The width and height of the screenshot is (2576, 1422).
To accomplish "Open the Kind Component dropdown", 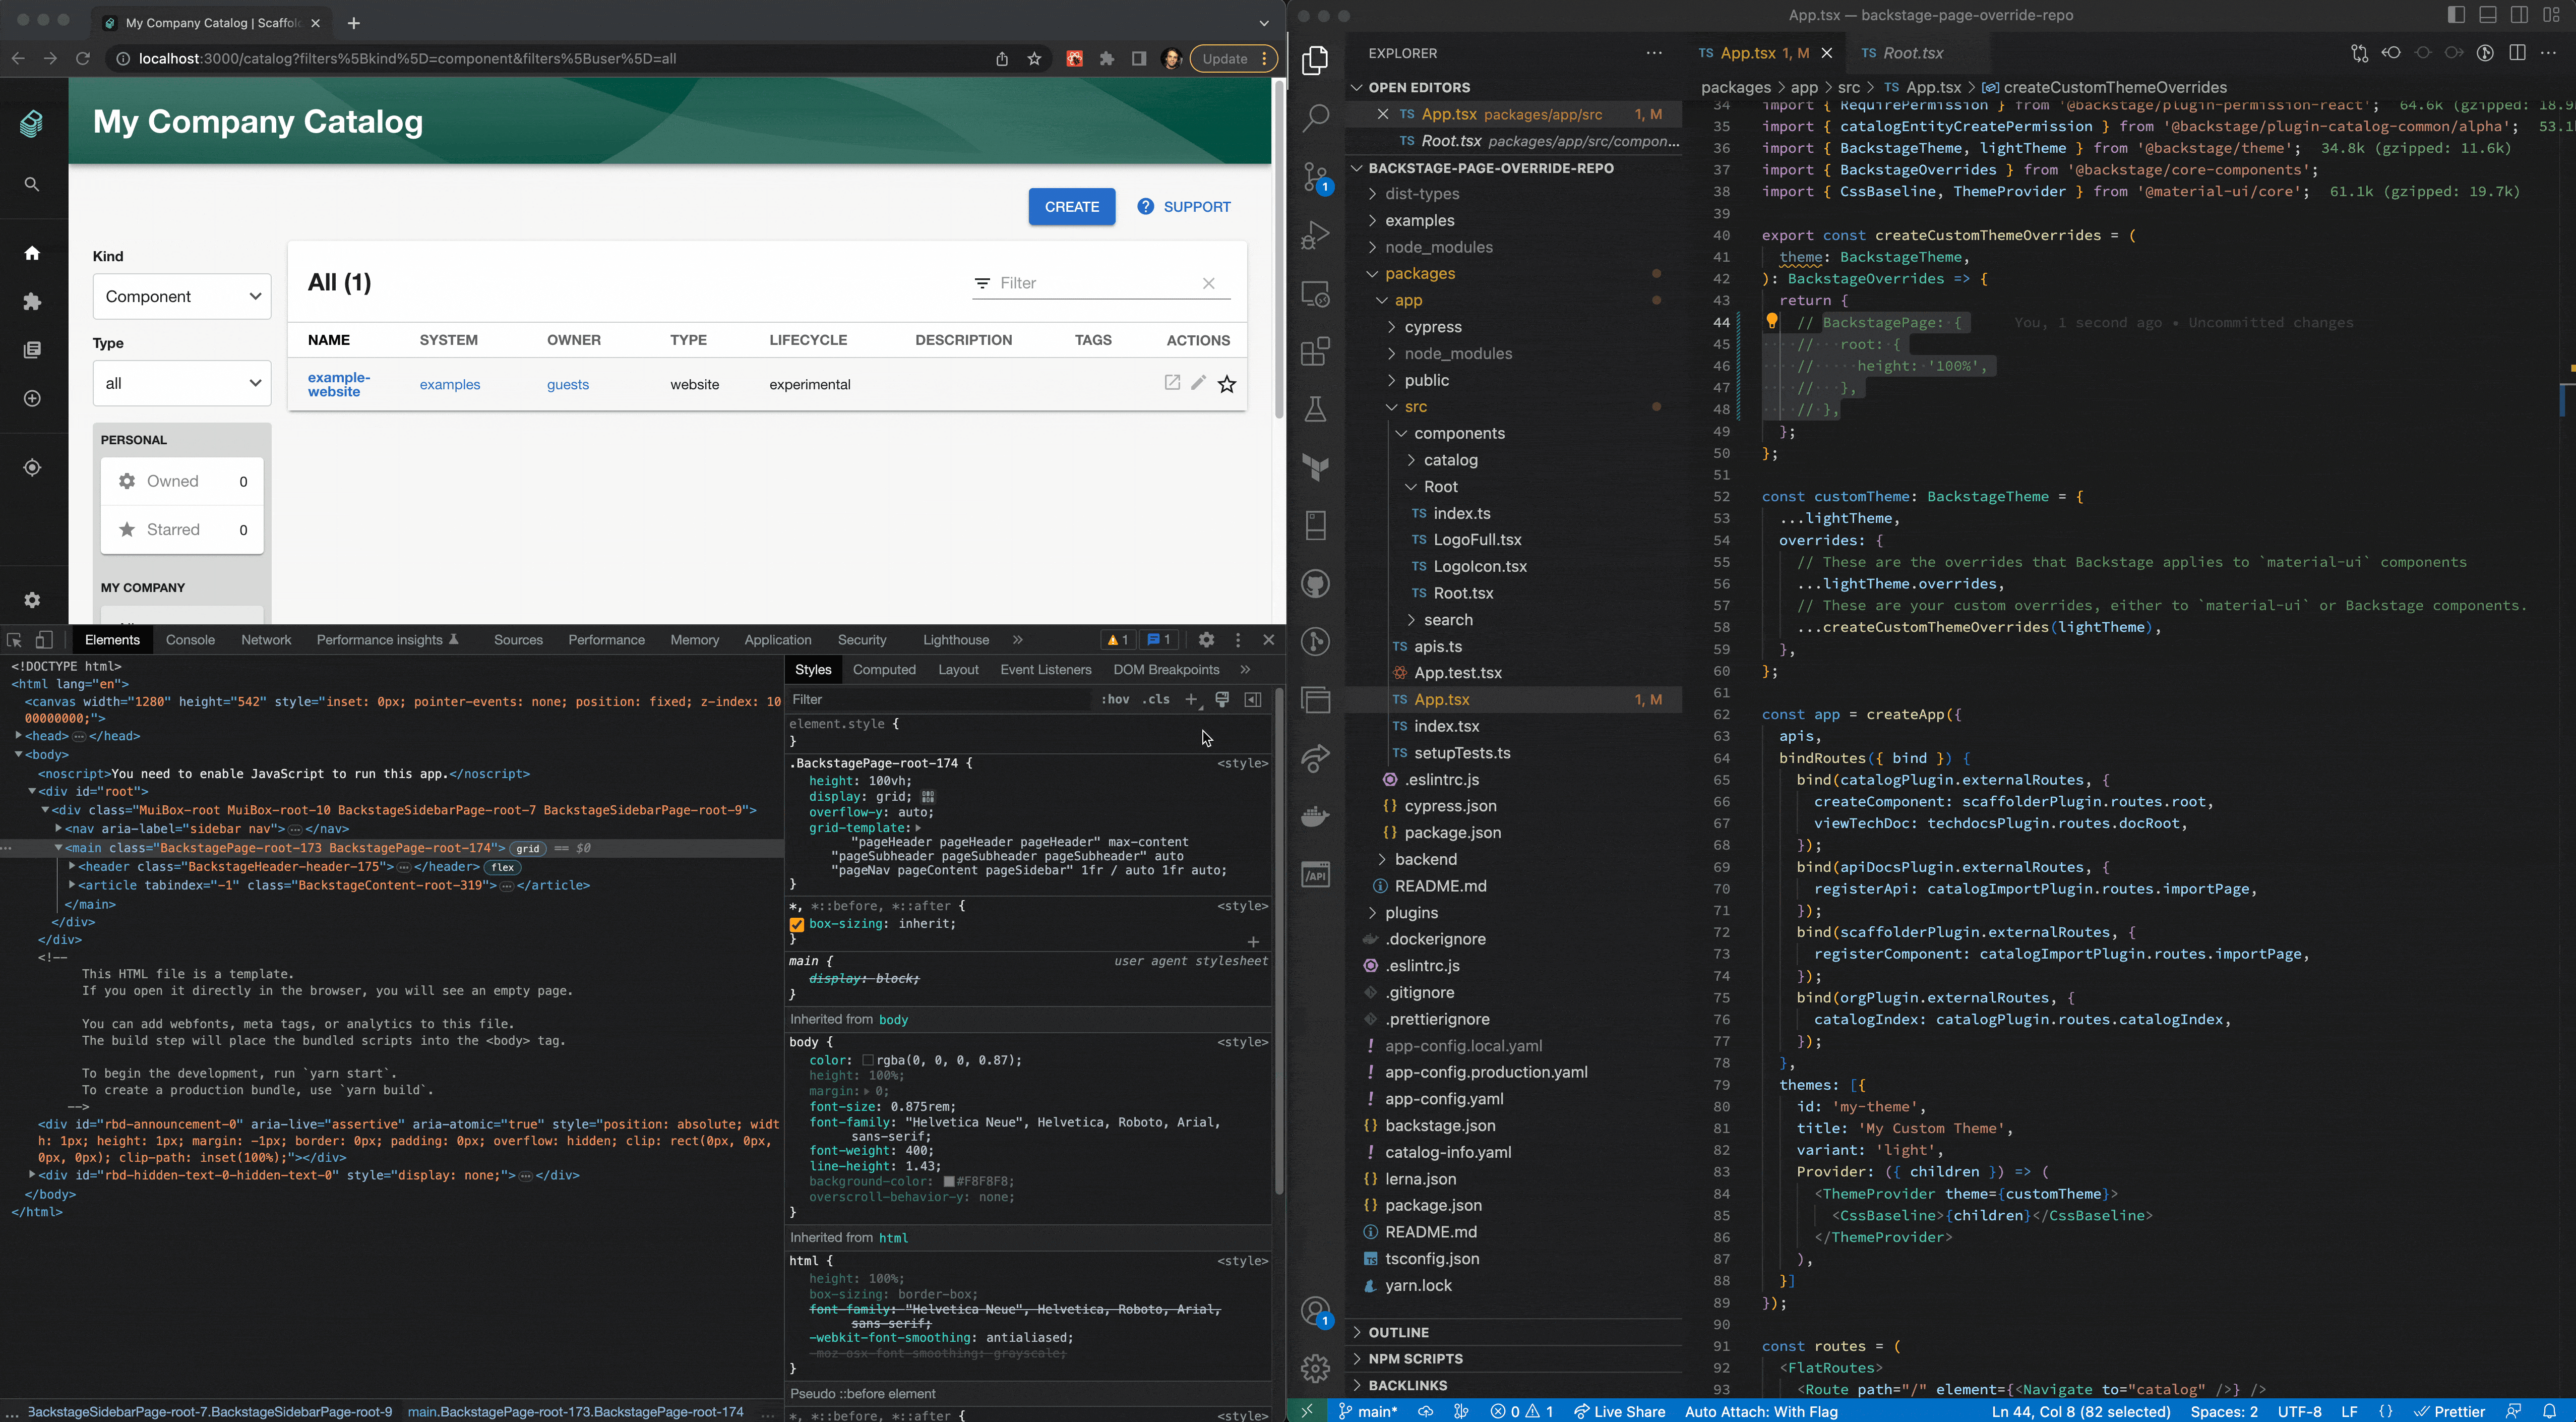I will (x=182, y=297).
